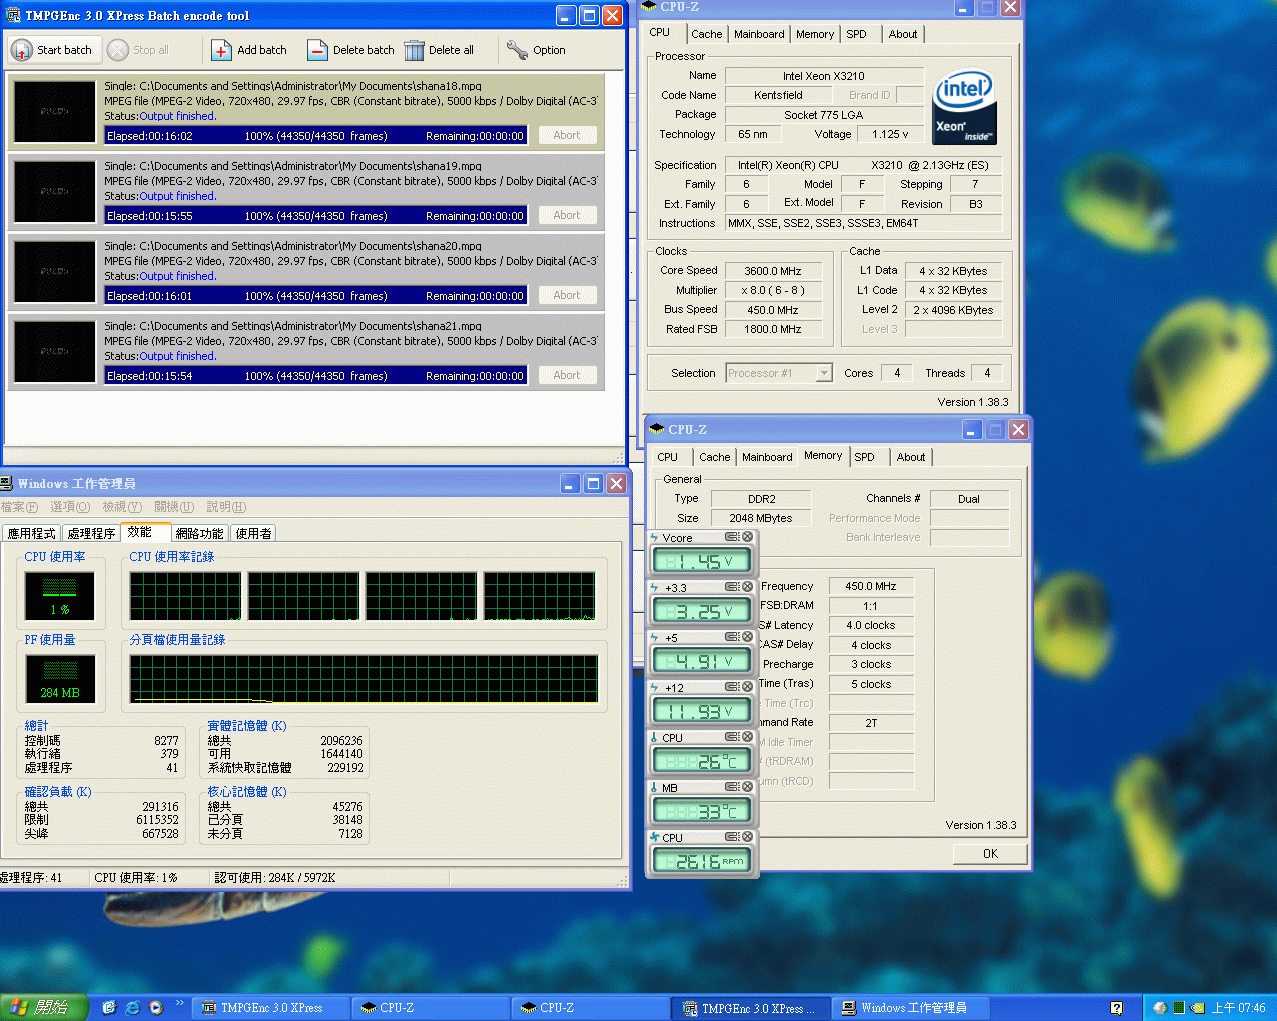
Task: Open About tab in lower CPU-Z window
Action: pos(911,457)
